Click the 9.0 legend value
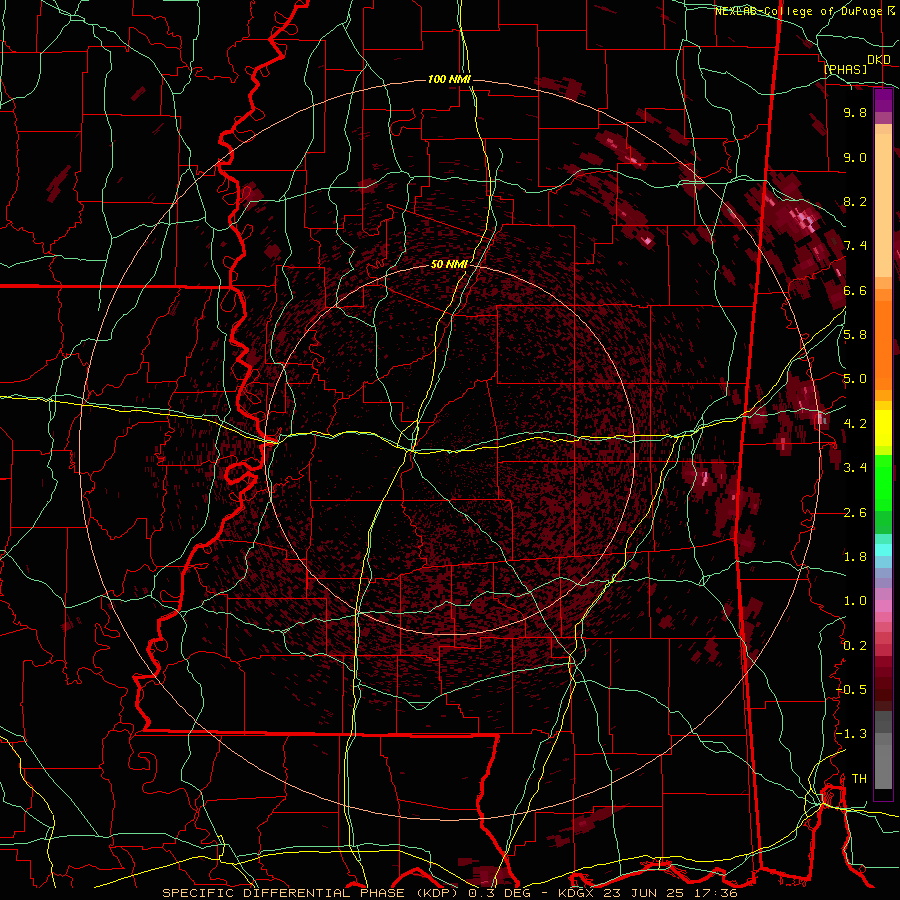Viewport: 900px width, 900px height. tap(855, 157)
